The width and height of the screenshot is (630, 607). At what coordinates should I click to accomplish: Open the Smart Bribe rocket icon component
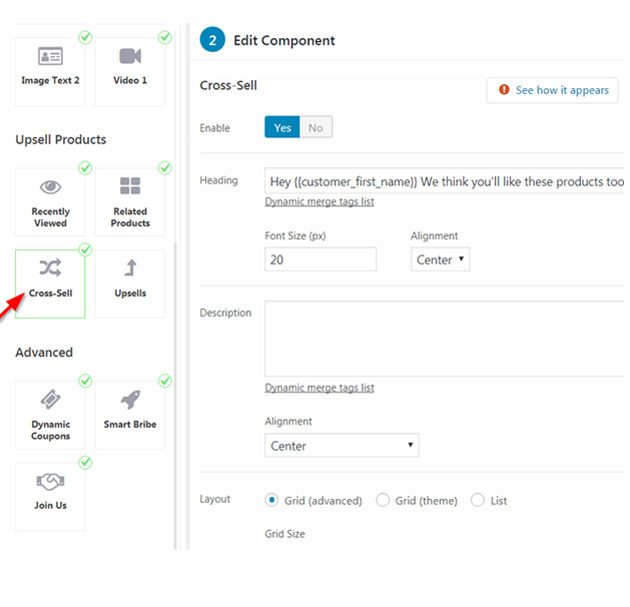pos(130,400)
